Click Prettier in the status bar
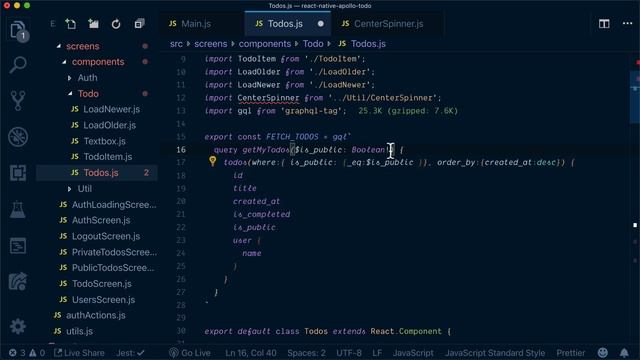 [x=571, y=353]
